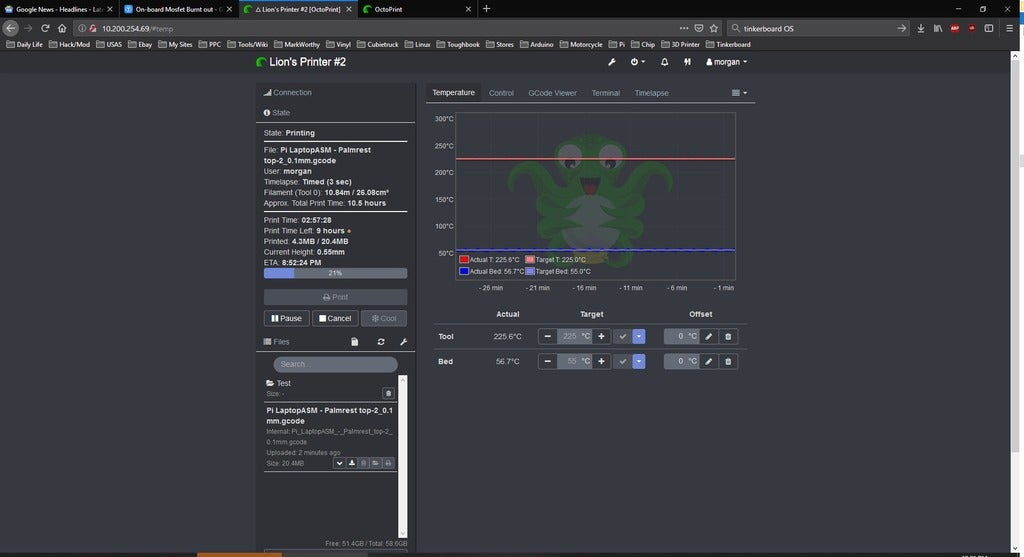This screenshot has height=557, width=1024.
Task: Decrease Bed target temperature with minus button
Action: [548, 361]
